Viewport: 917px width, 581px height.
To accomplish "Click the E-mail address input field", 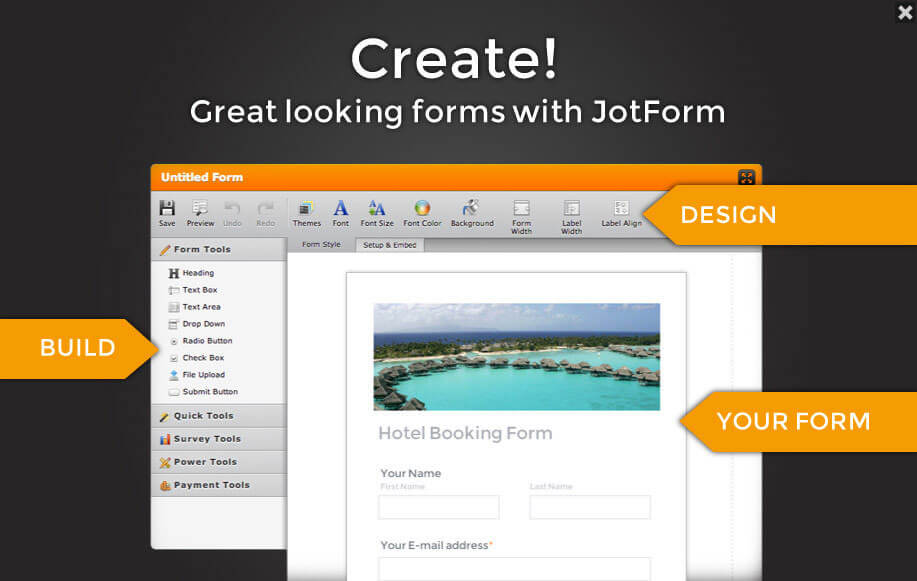I will point(514,569).
